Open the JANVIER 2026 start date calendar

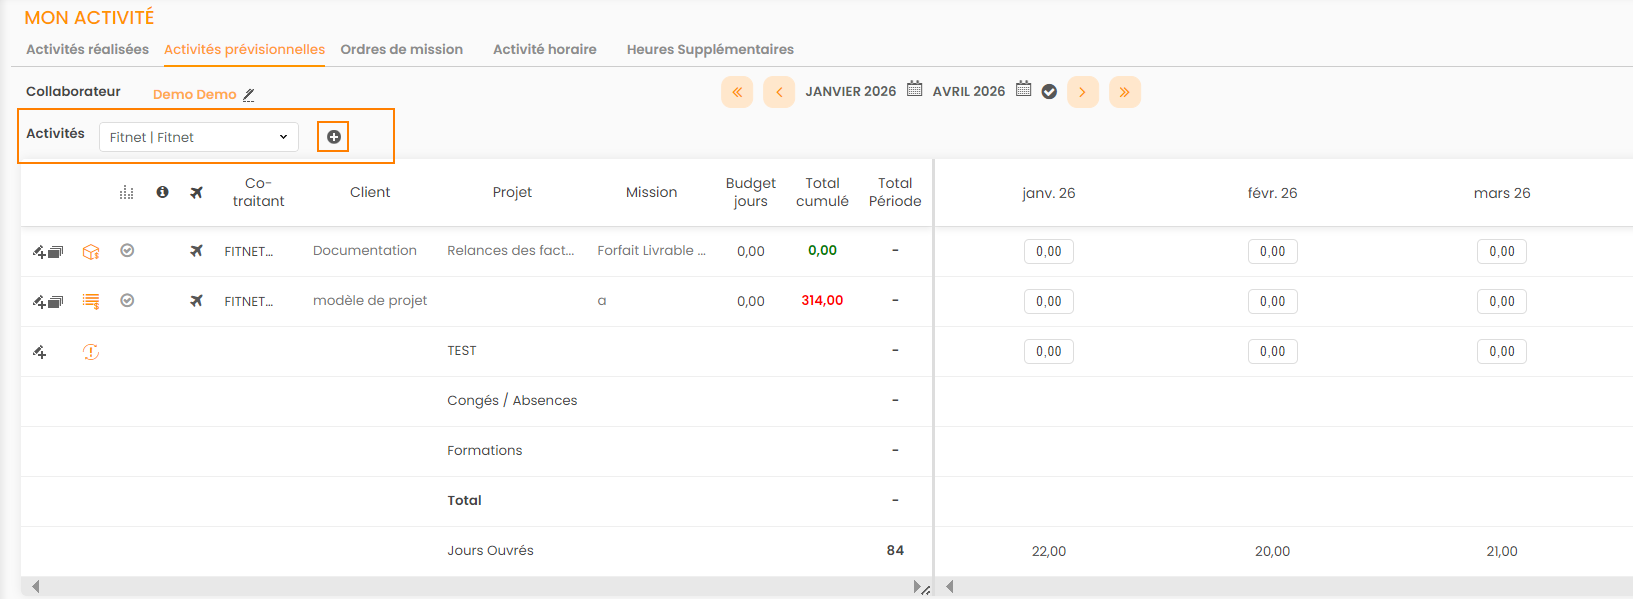914,89
